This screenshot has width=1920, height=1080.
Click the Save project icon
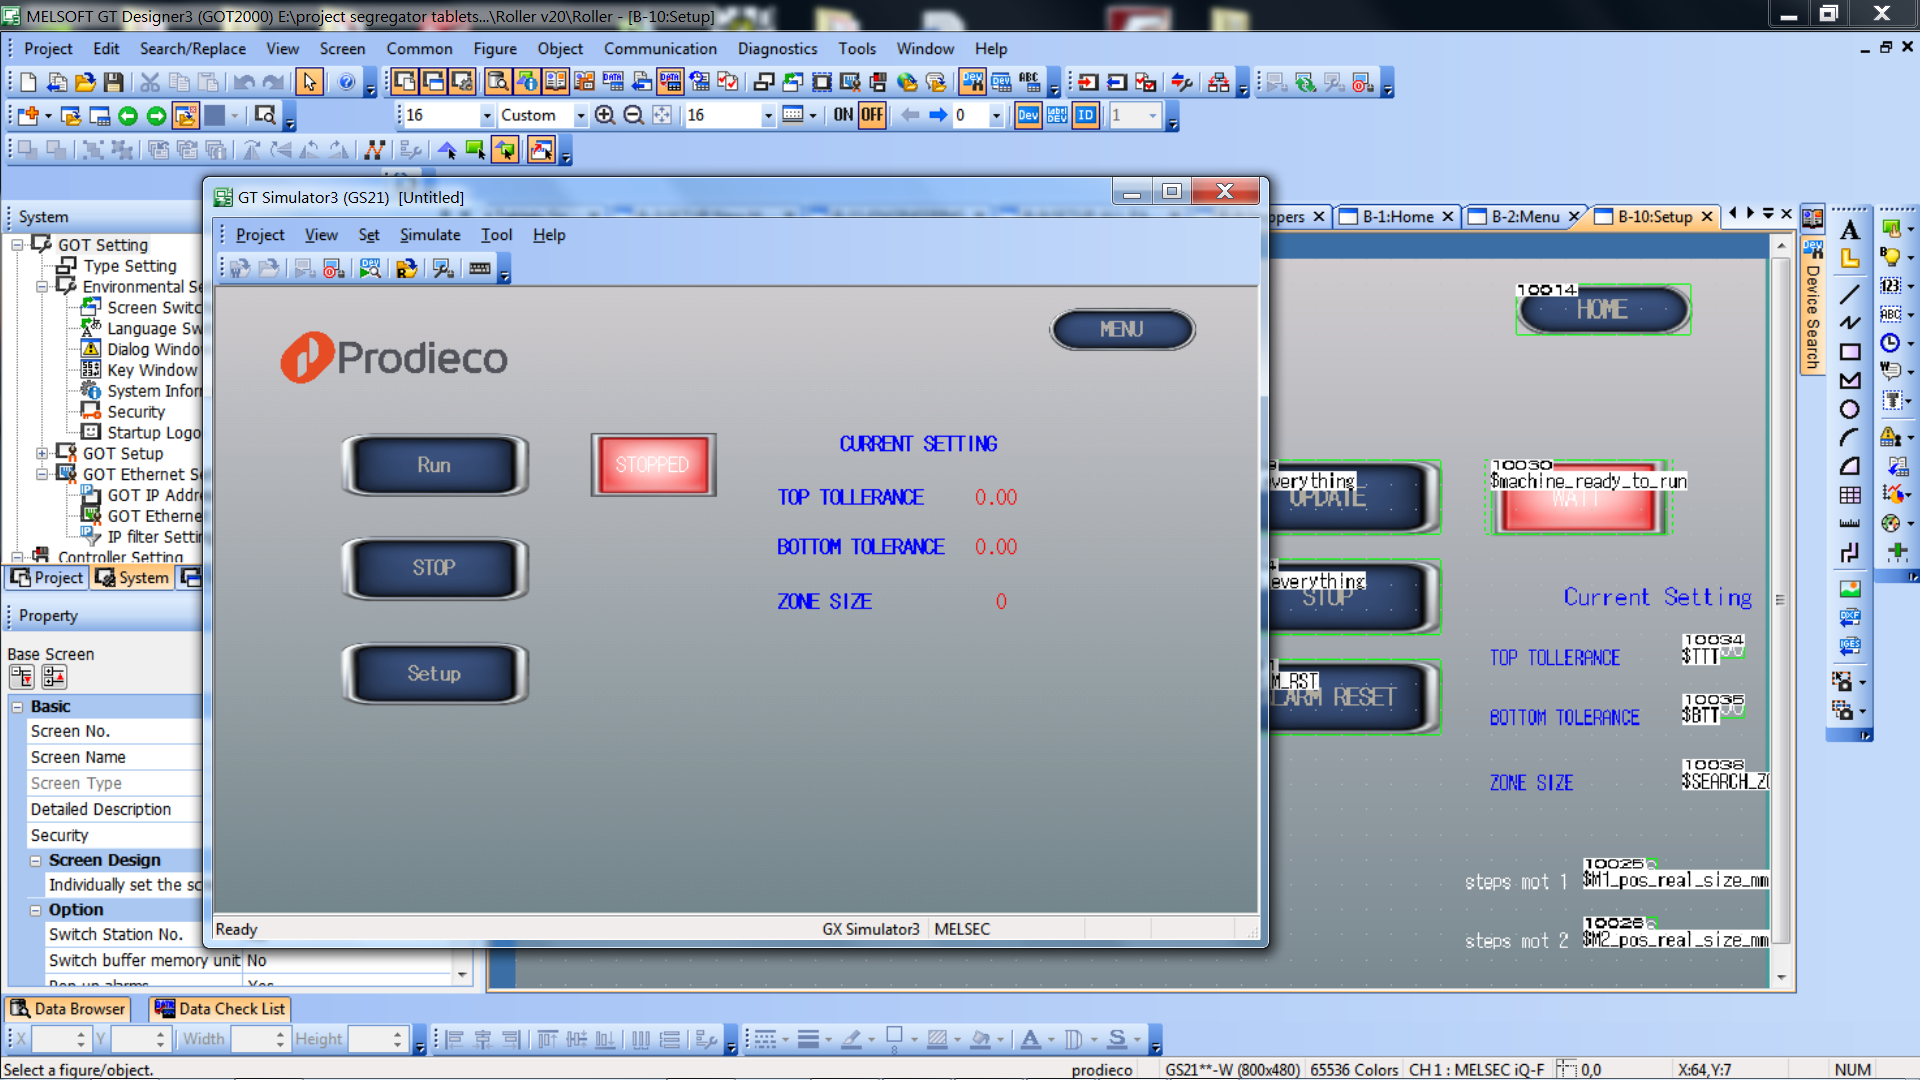point(113,82)
